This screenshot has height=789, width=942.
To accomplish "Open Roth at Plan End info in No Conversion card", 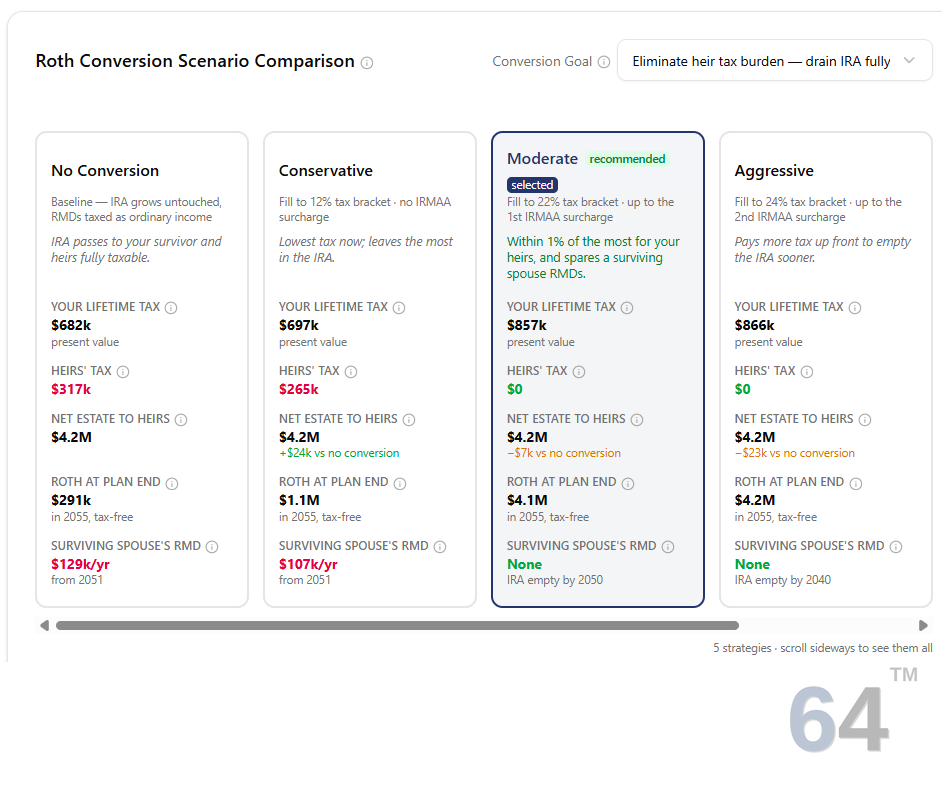I will point(172,483).
